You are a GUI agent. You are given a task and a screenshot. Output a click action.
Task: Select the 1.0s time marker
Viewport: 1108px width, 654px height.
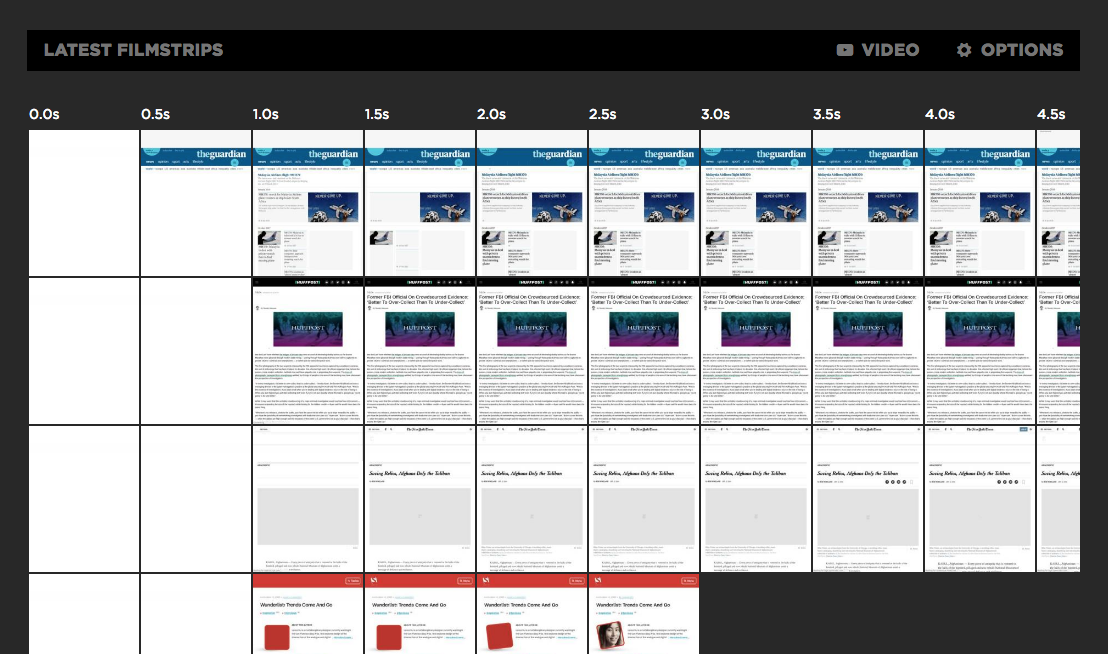266,114
